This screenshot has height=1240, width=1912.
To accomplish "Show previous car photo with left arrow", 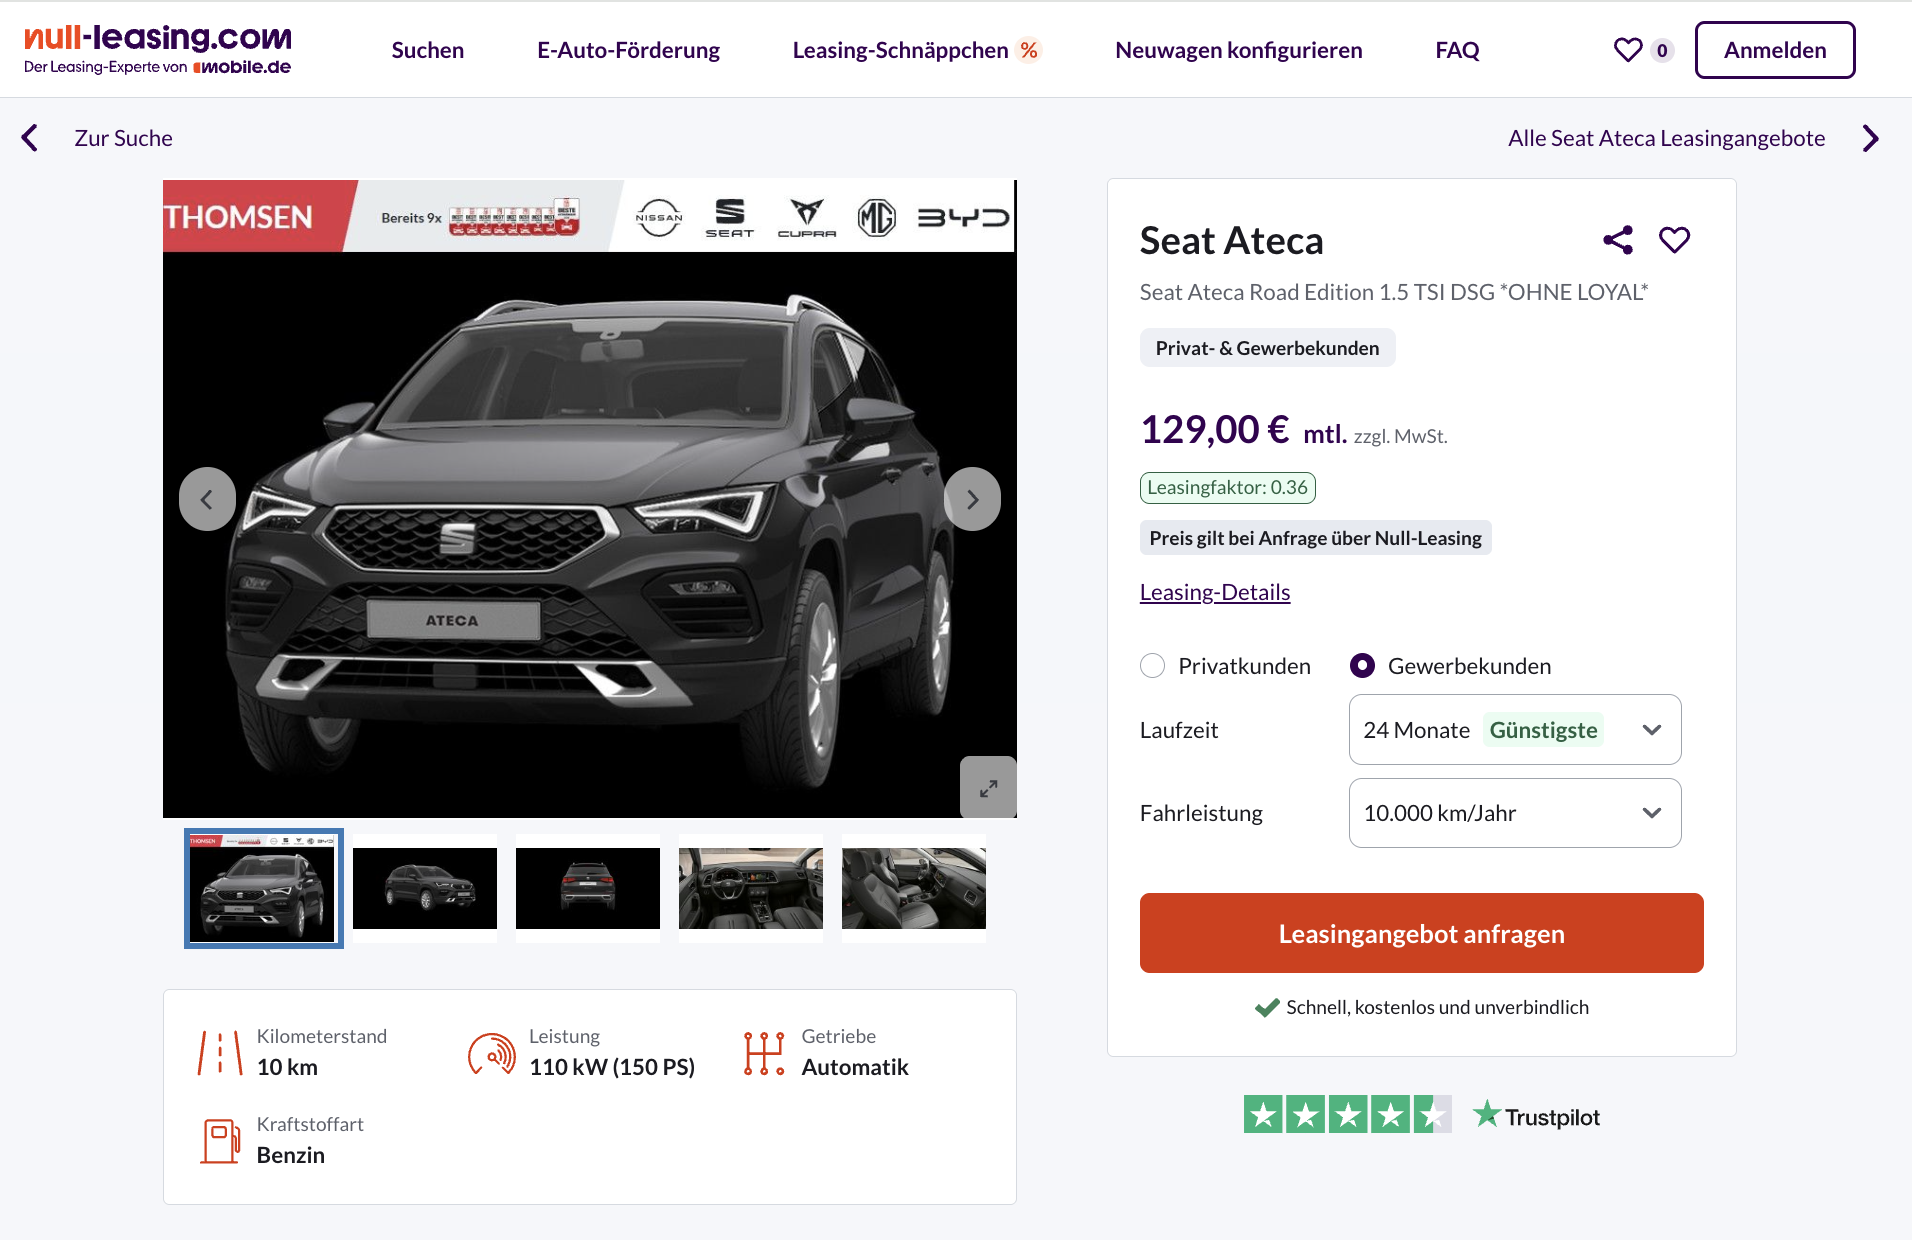I will click(x=207, y=499).
